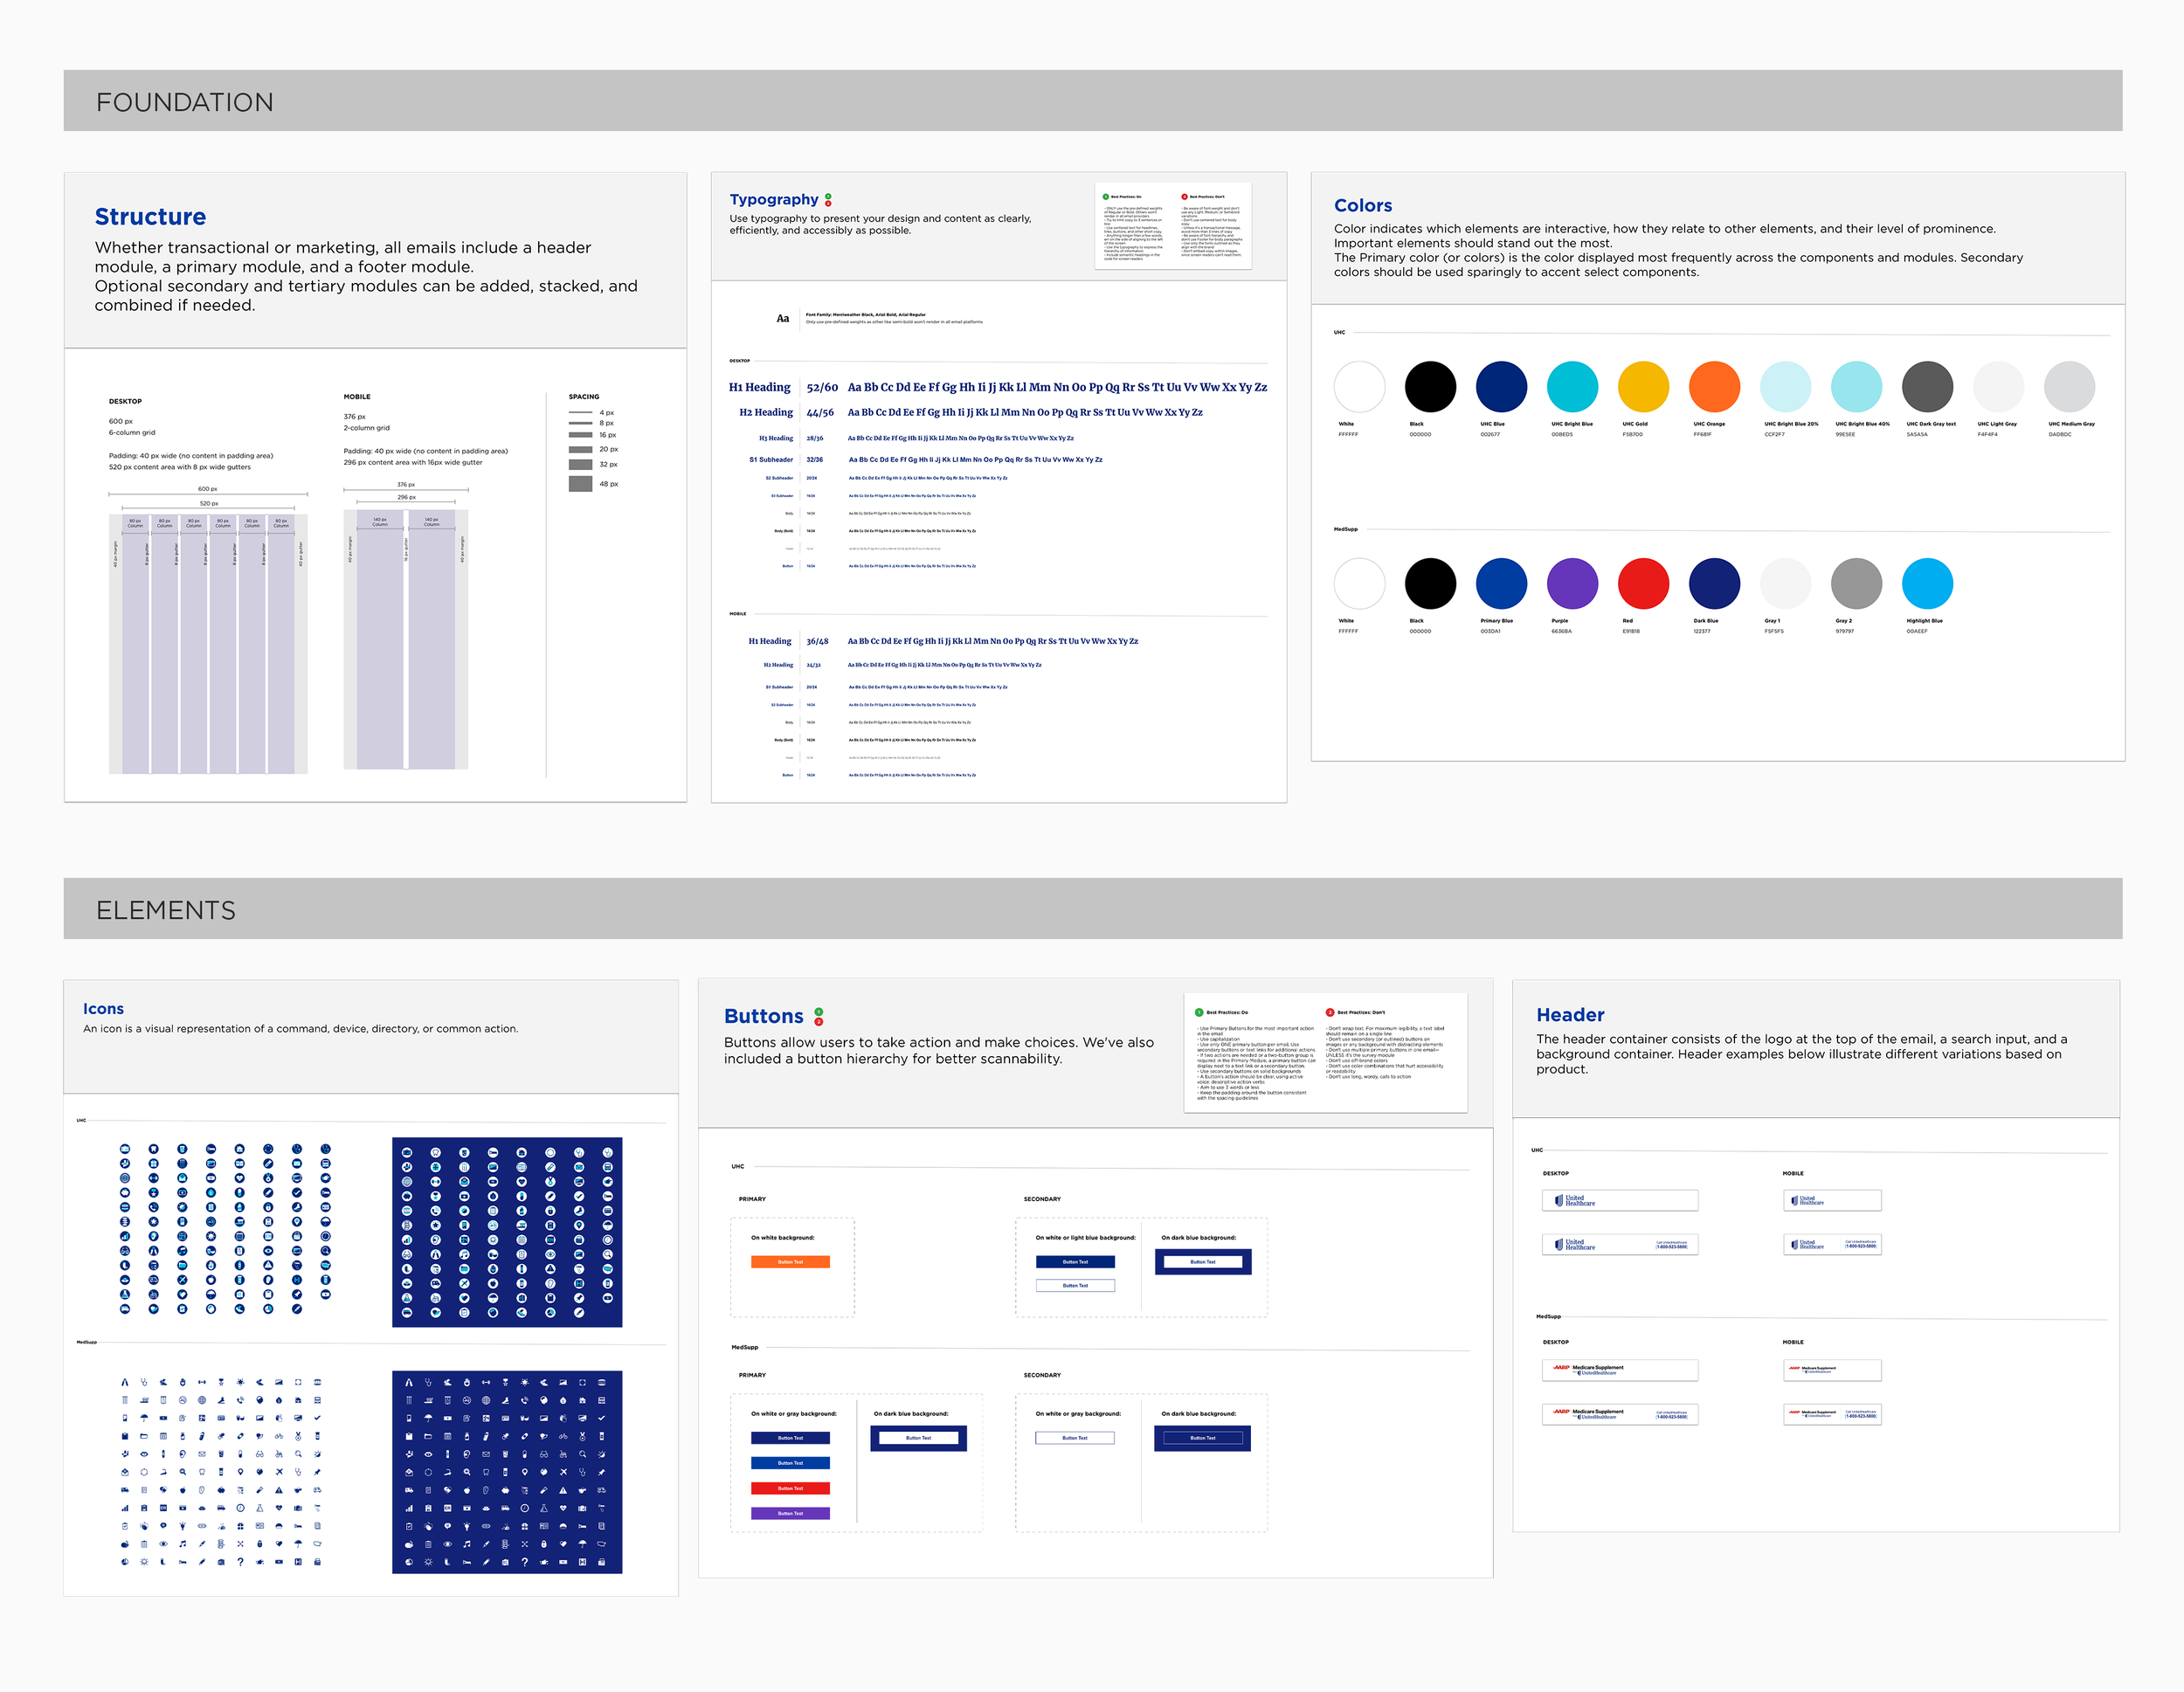Click UHC secondary outlined Button Text on white
The image size is (2184, 1692).
1075,1285
